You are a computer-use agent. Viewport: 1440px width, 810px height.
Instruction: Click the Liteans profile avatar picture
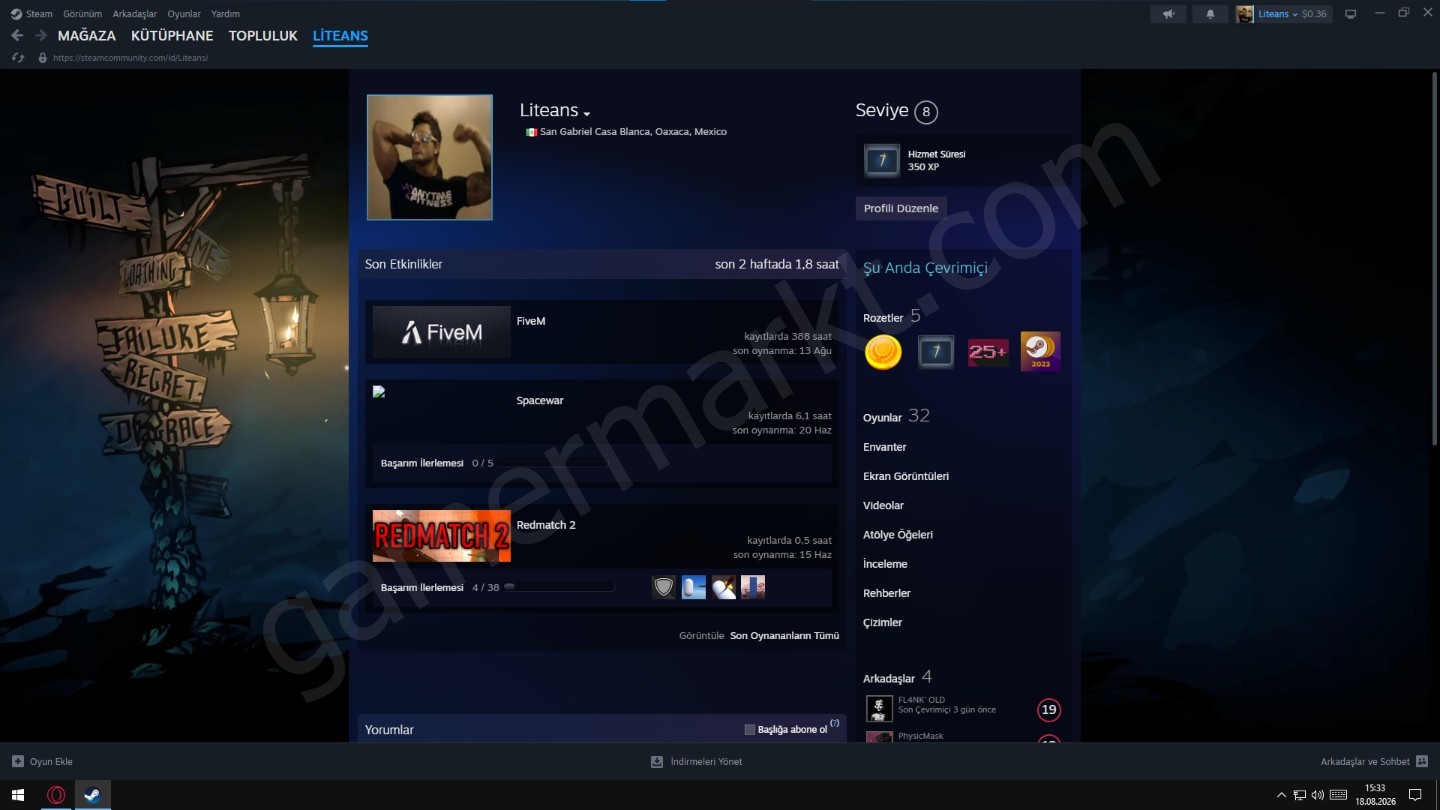[430, 157]
